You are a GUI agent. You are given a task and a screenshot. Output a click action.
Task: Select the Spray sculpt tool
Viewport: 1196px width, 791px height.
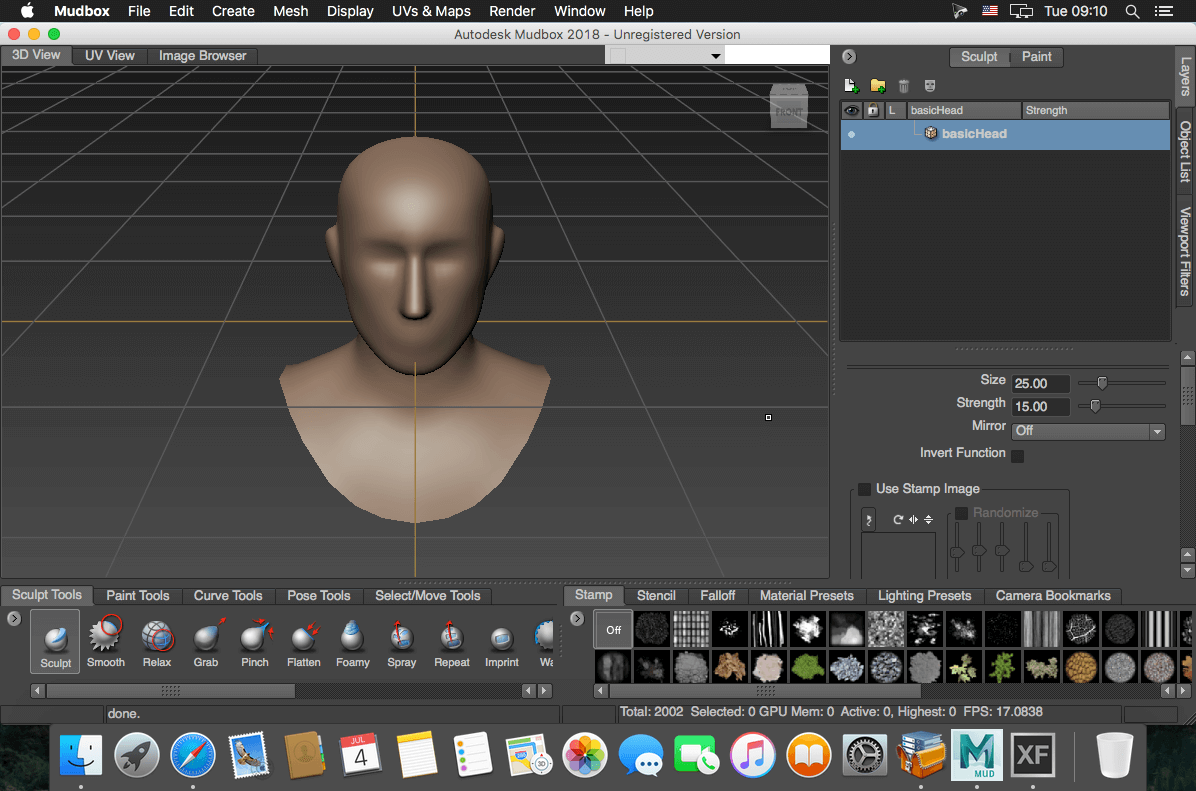click(401, 641)
